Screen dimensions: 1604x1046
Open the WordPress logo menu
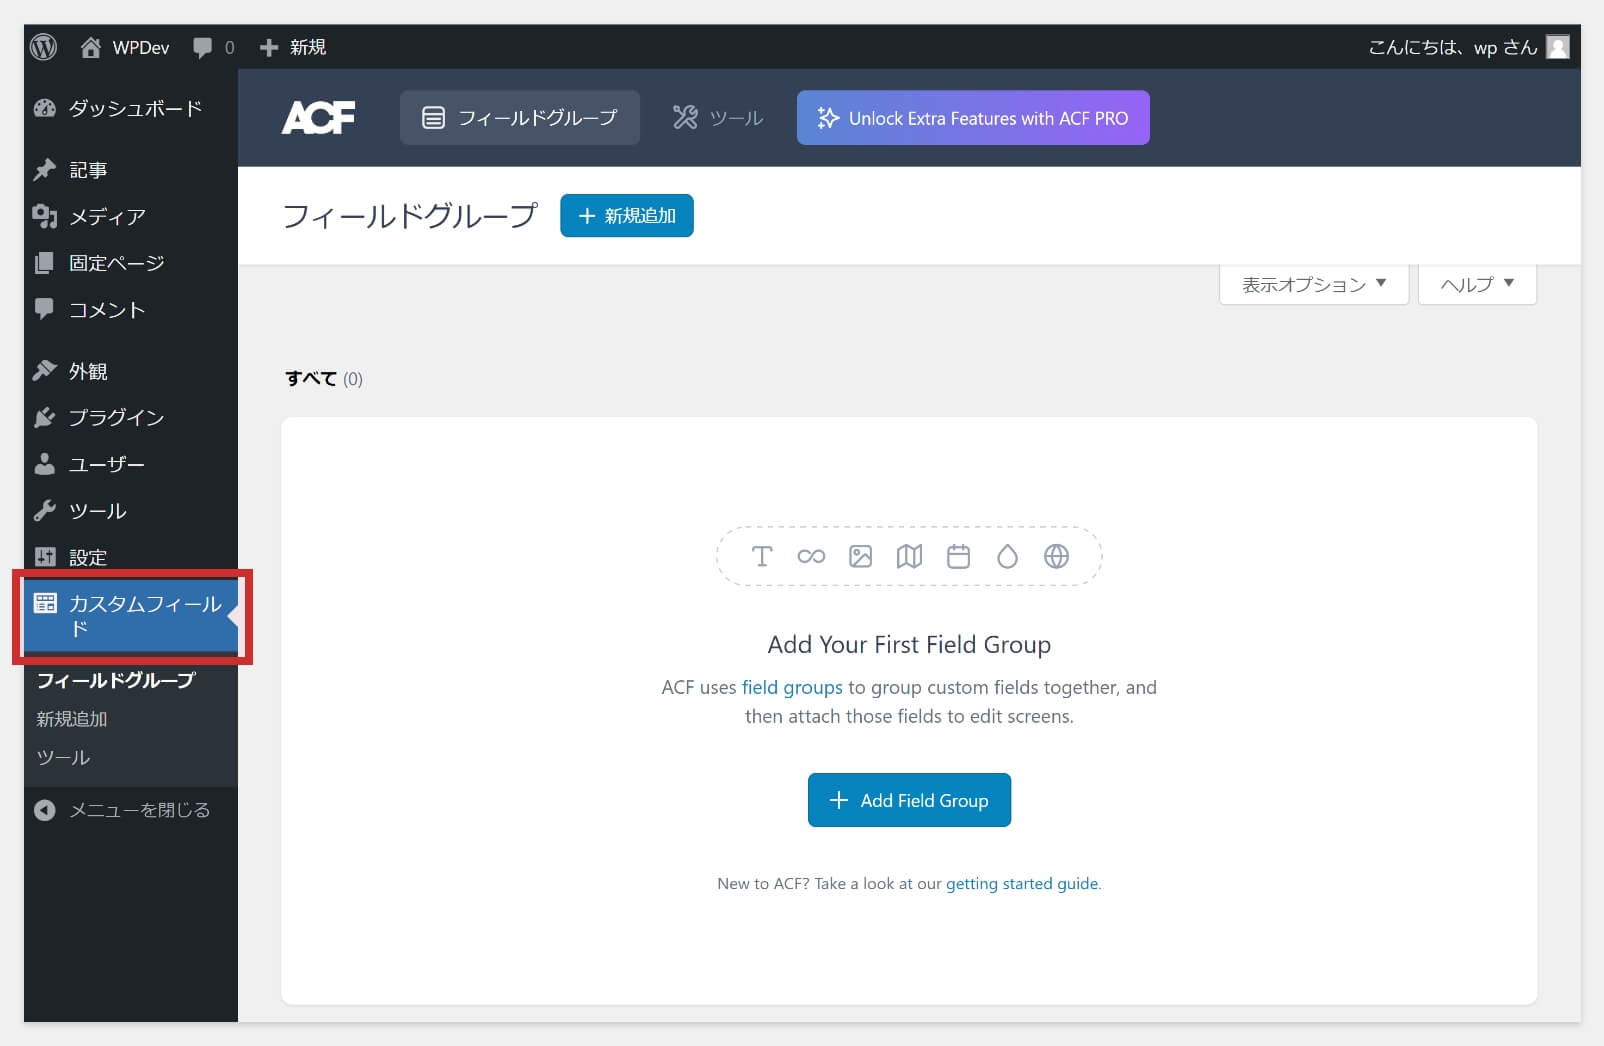coord(43,47)
